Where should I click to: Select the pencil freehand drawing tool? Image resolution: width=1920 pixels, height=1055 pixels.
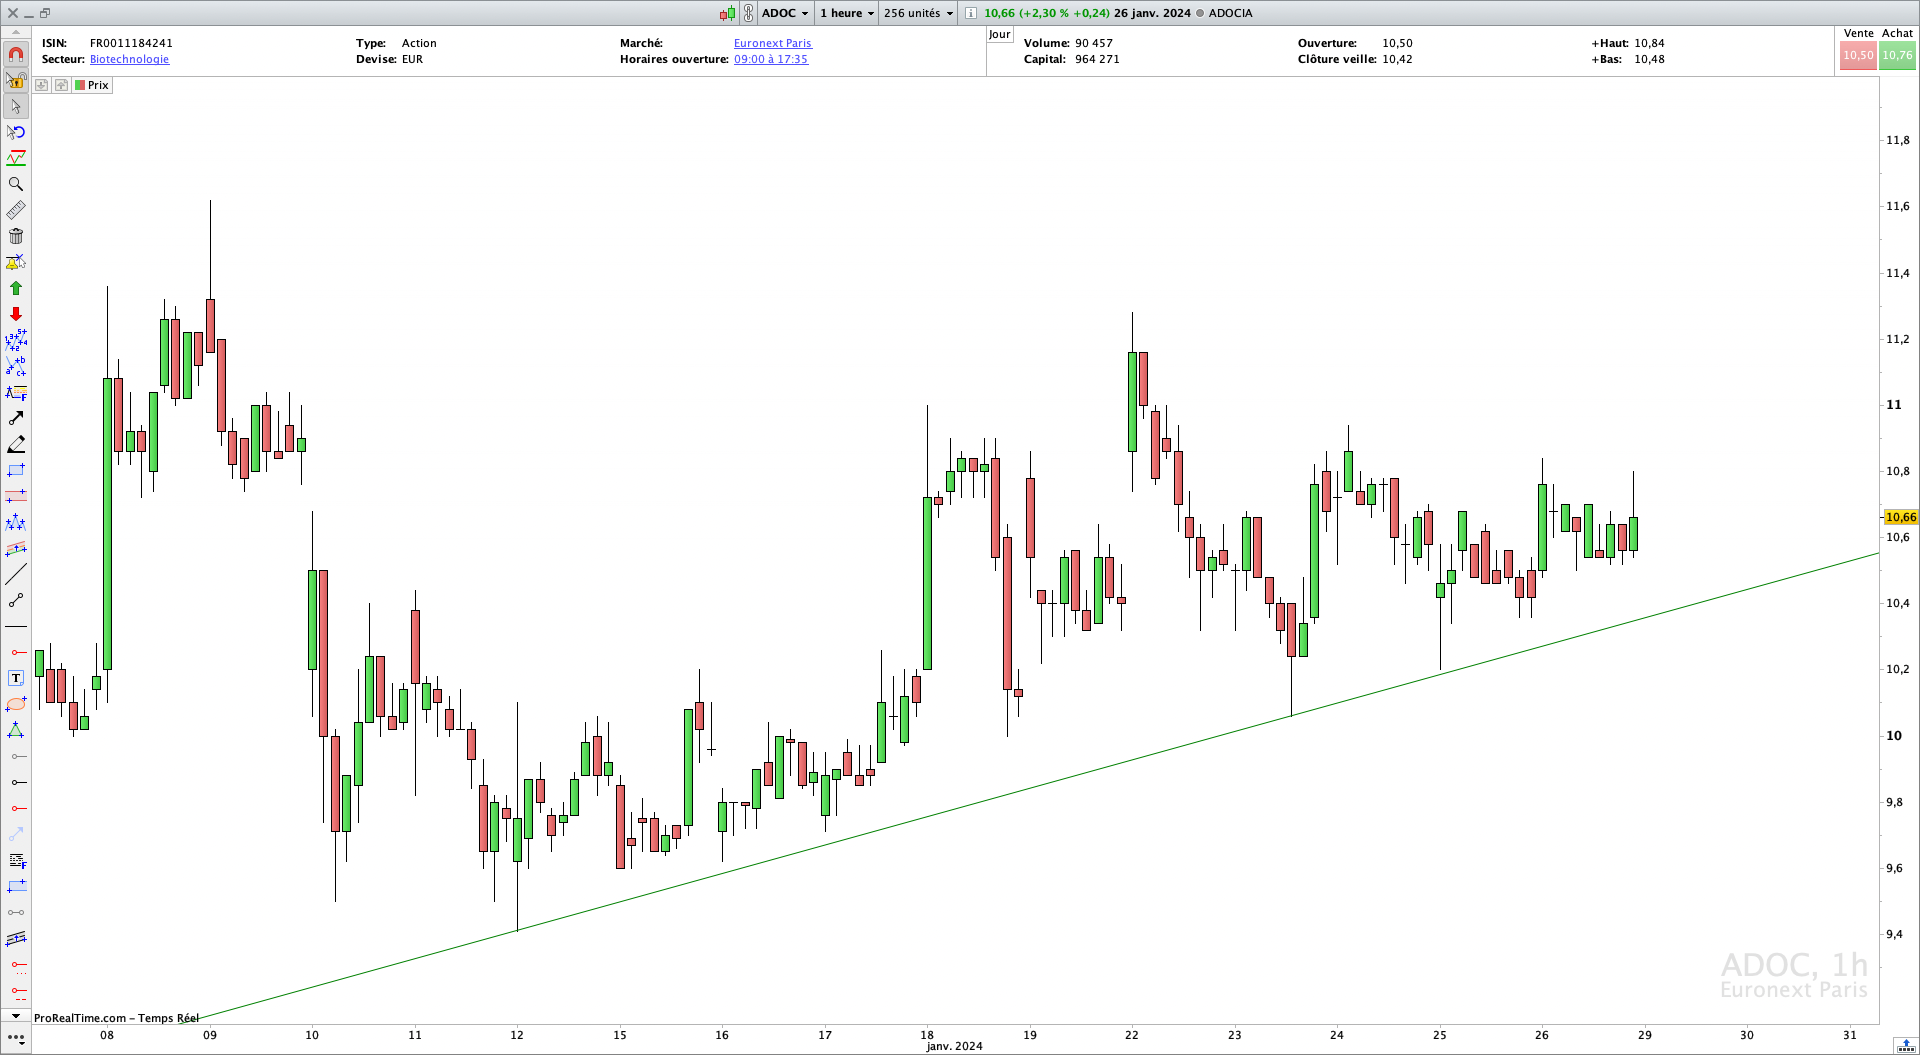coord(16,444)
